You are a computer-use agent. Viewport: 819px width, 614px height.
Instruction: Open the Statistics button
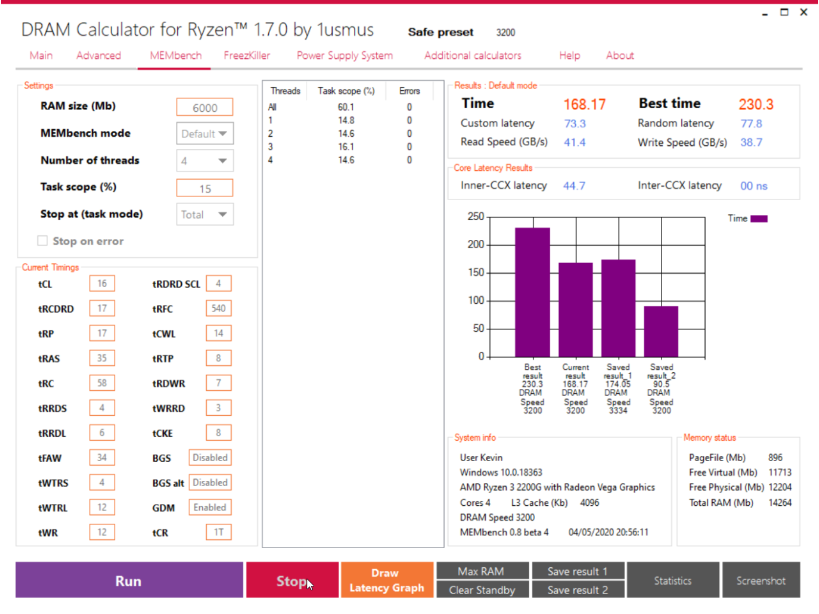[x=673, y=581]
